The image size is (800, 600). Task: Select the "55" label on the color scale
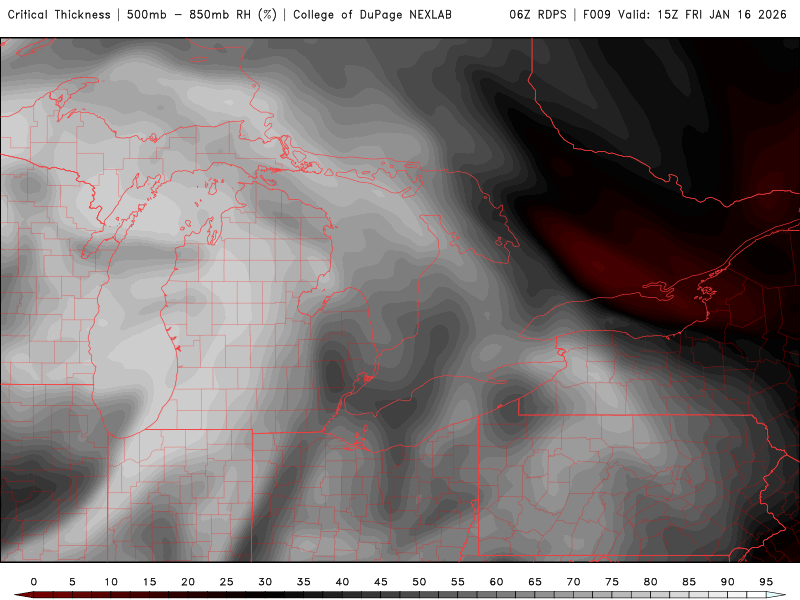(x=458, y=582)
